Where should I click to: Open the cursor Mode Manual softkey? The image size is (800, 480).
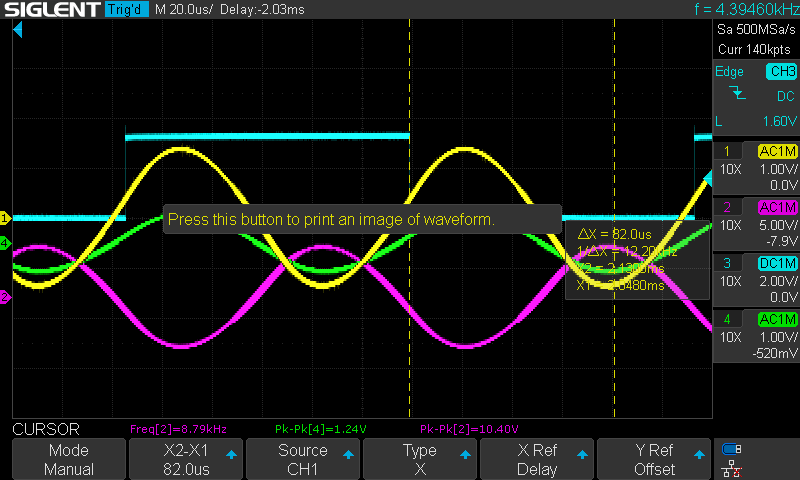pyautogui.click(x=69, y=460)
